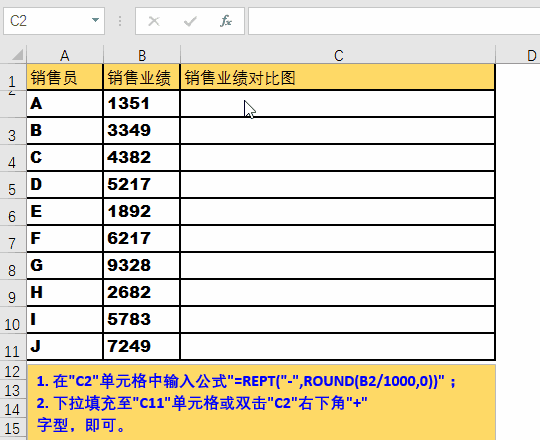Select column A header
The image size is (540, 440).
click(65, 55)
